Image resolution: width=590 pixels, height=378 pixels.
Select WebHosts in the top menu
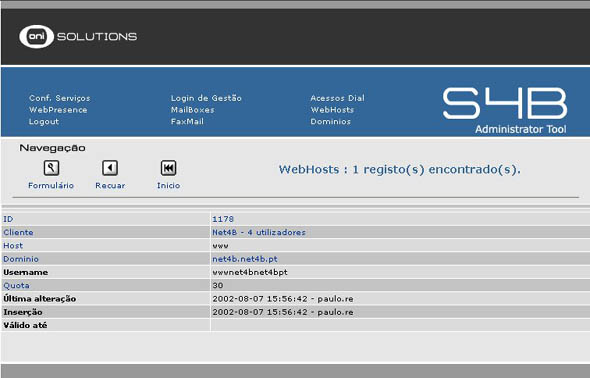coord(332,110)
